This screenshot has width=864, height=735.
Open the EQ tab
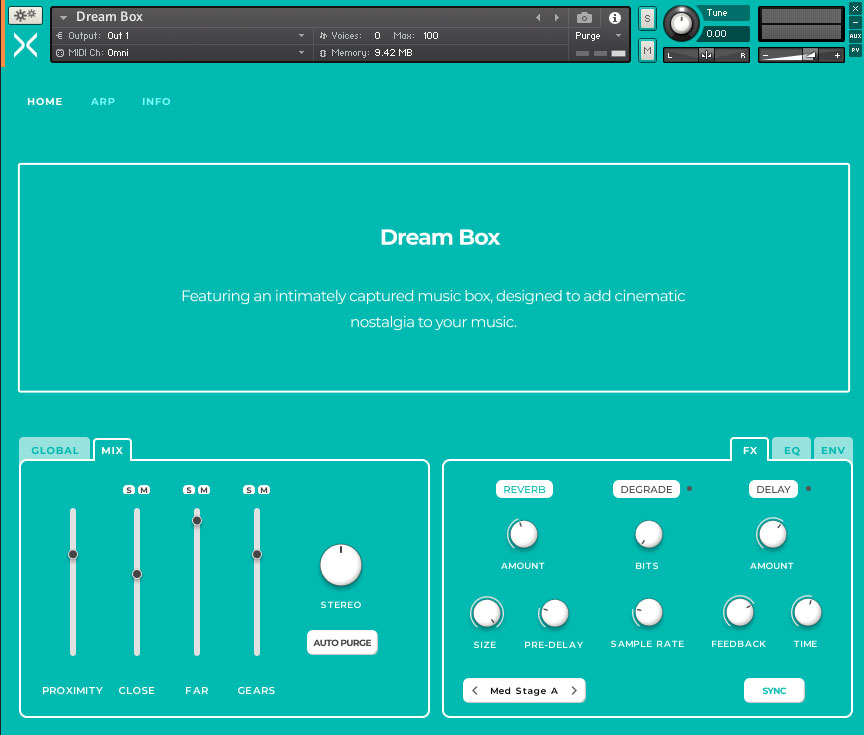coord(791,450)
